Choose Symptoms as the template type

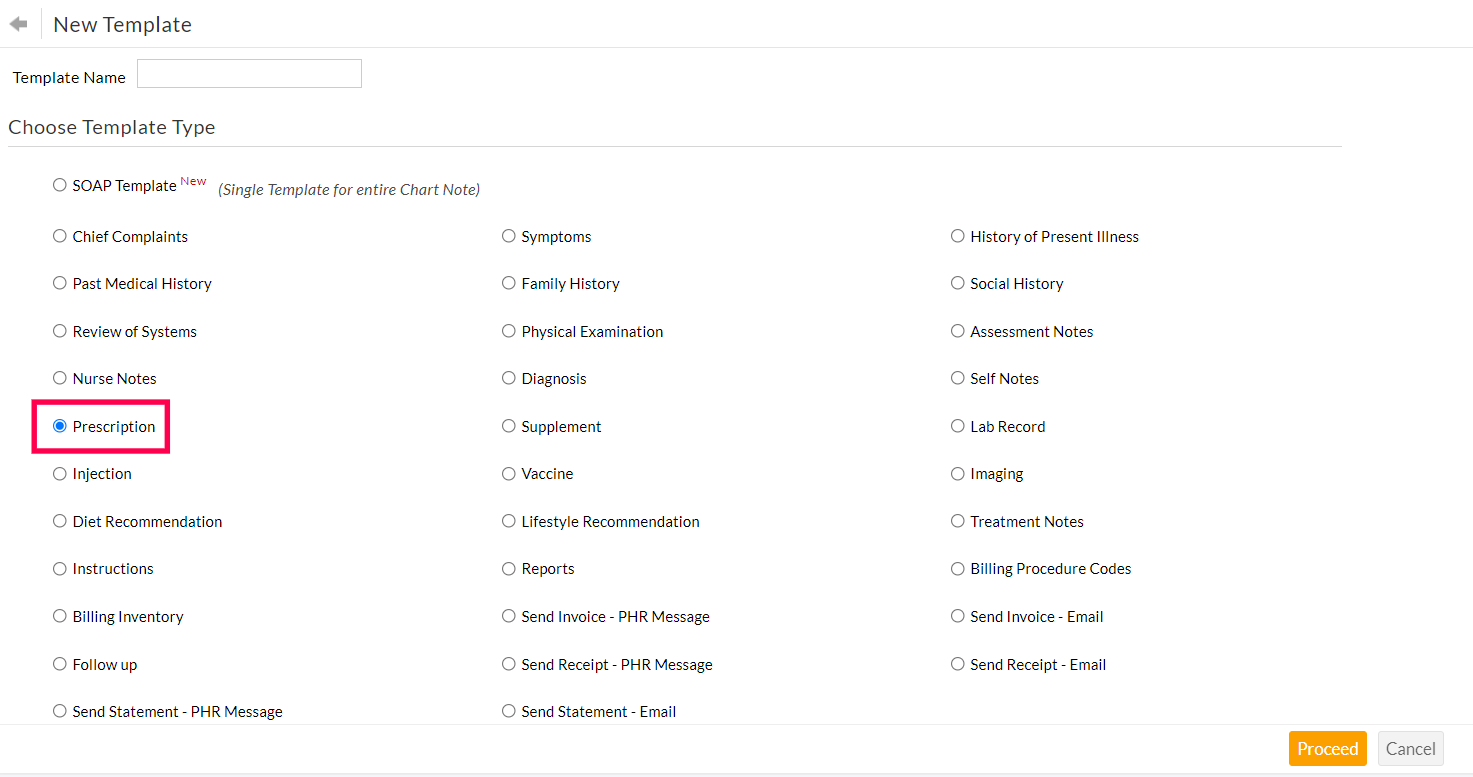click(508, 236)
